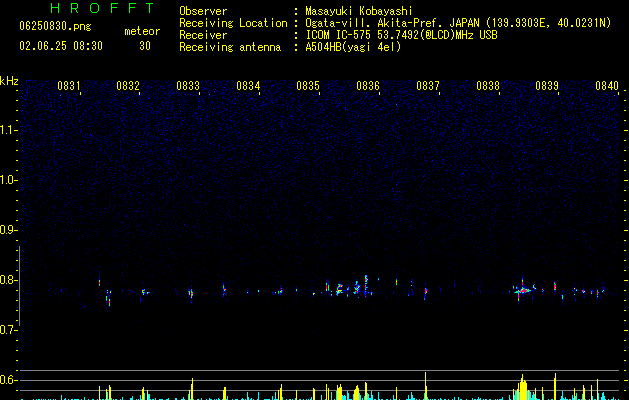The width and height of the screenshot is (629, 400).
Task: Click the meteor label
Action: 142,31
